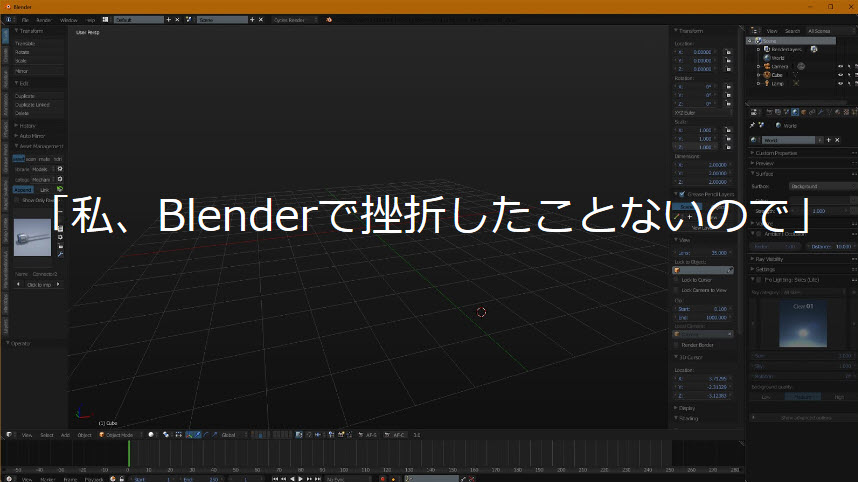Screen dimensions: 858x482
Task: Open the Surface Background dropdown
Action: click(822, 187)
